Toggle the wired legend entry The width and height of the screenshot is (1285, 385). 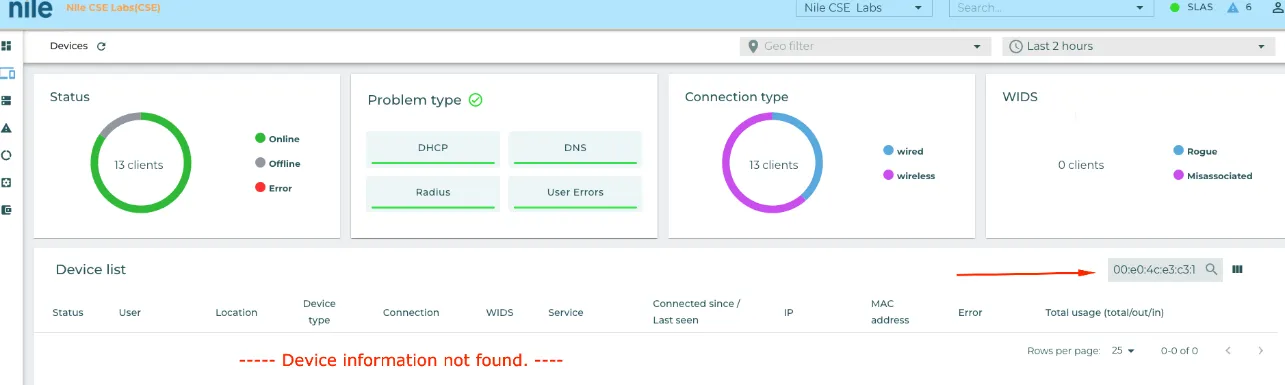pyautogui.click(x=903, y=151)
